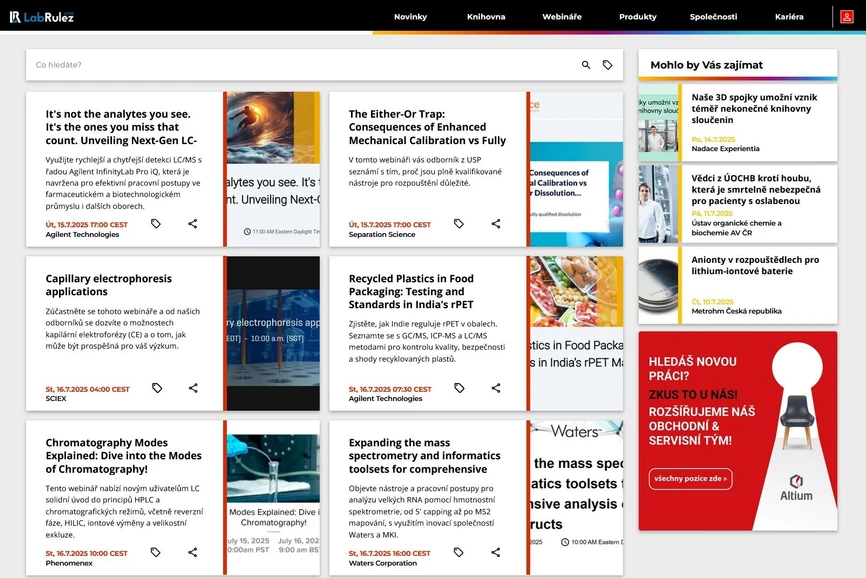Open 'Capillary electrophoresis applications' title
The image size is (866, 578).
point(108,285)
